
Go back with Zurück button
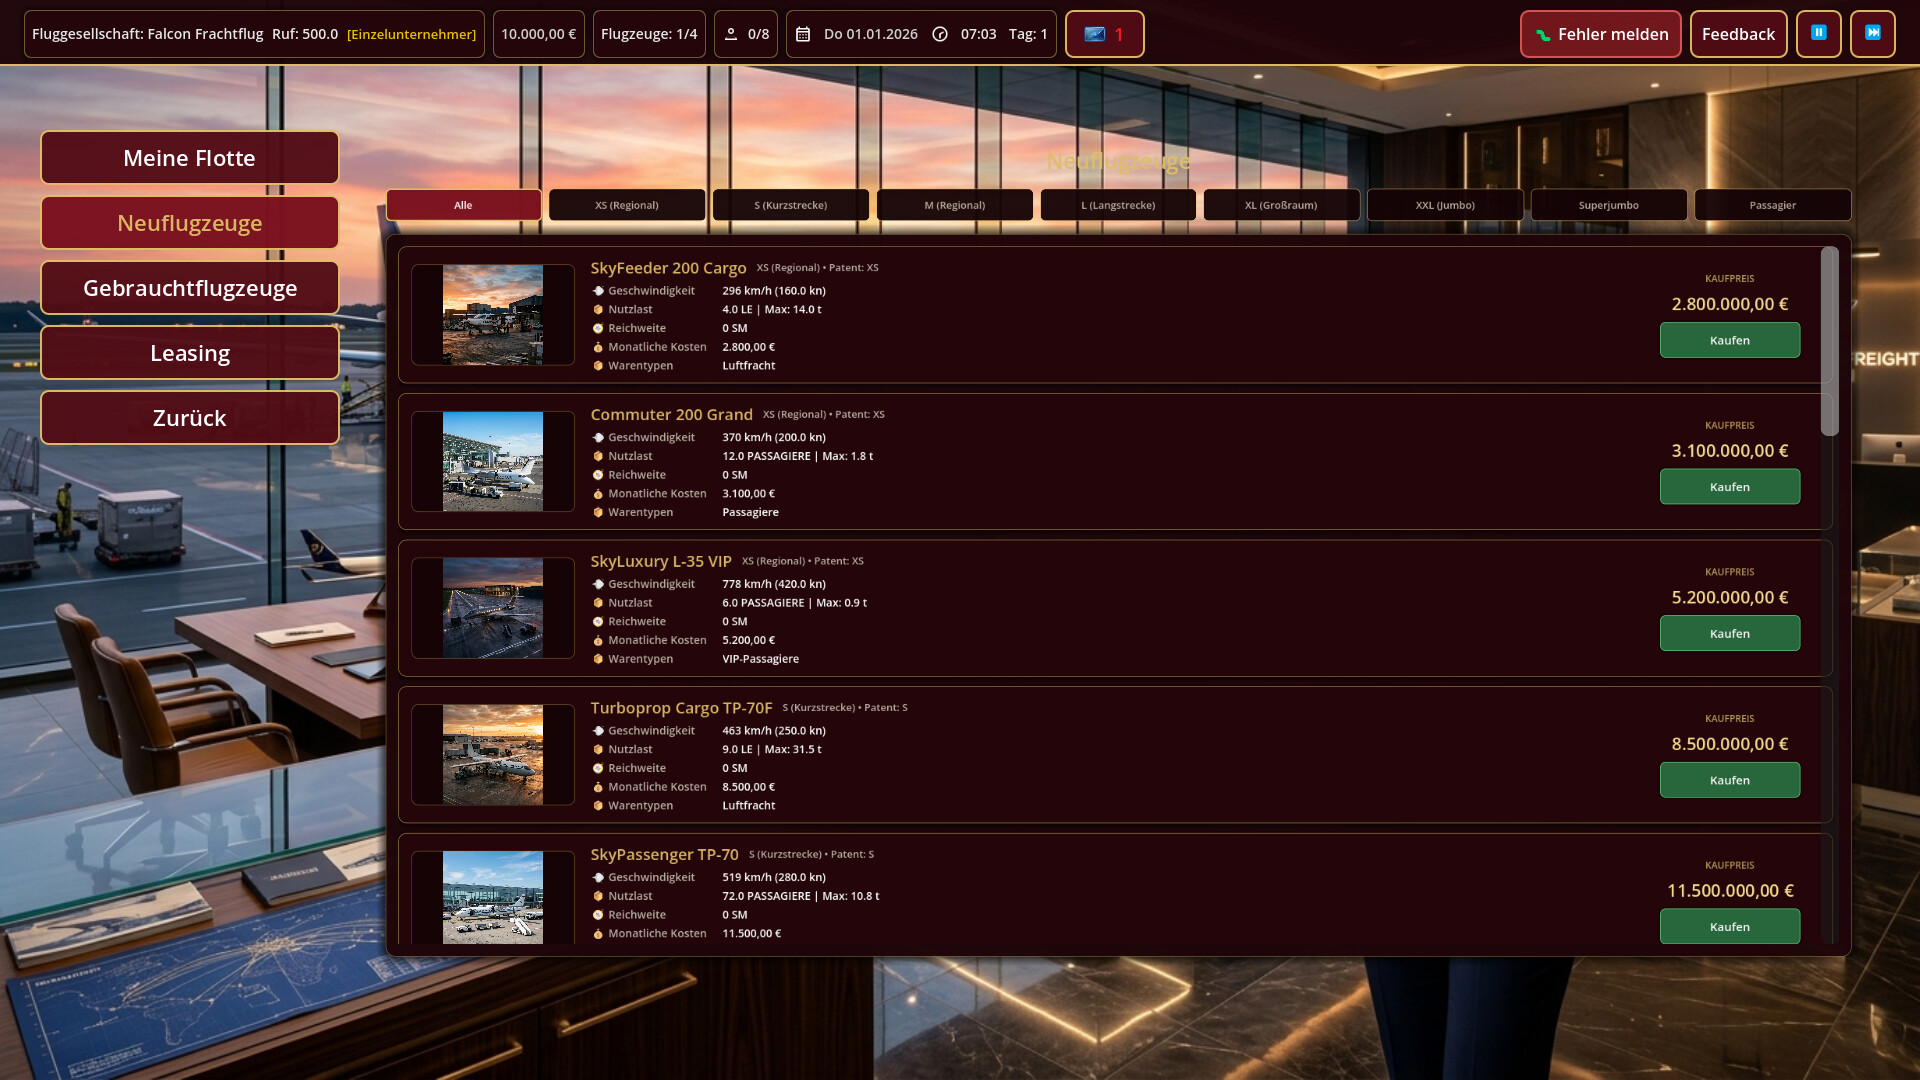(190, 418)
